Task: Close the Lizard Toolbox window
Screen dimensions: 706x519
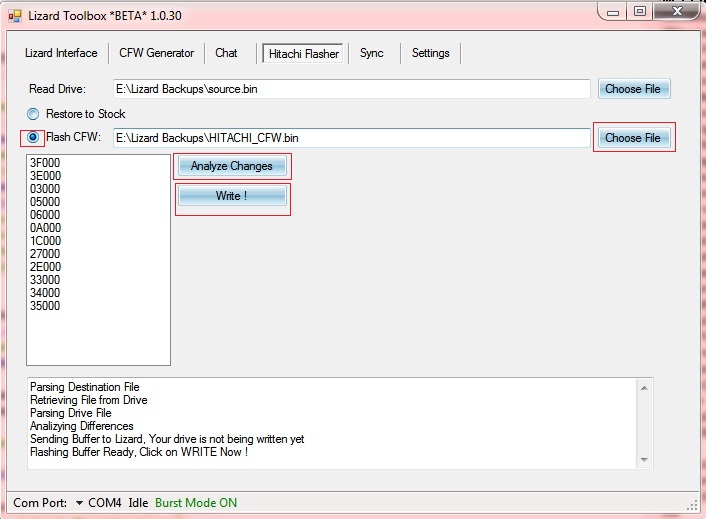Action: point(677,11)
